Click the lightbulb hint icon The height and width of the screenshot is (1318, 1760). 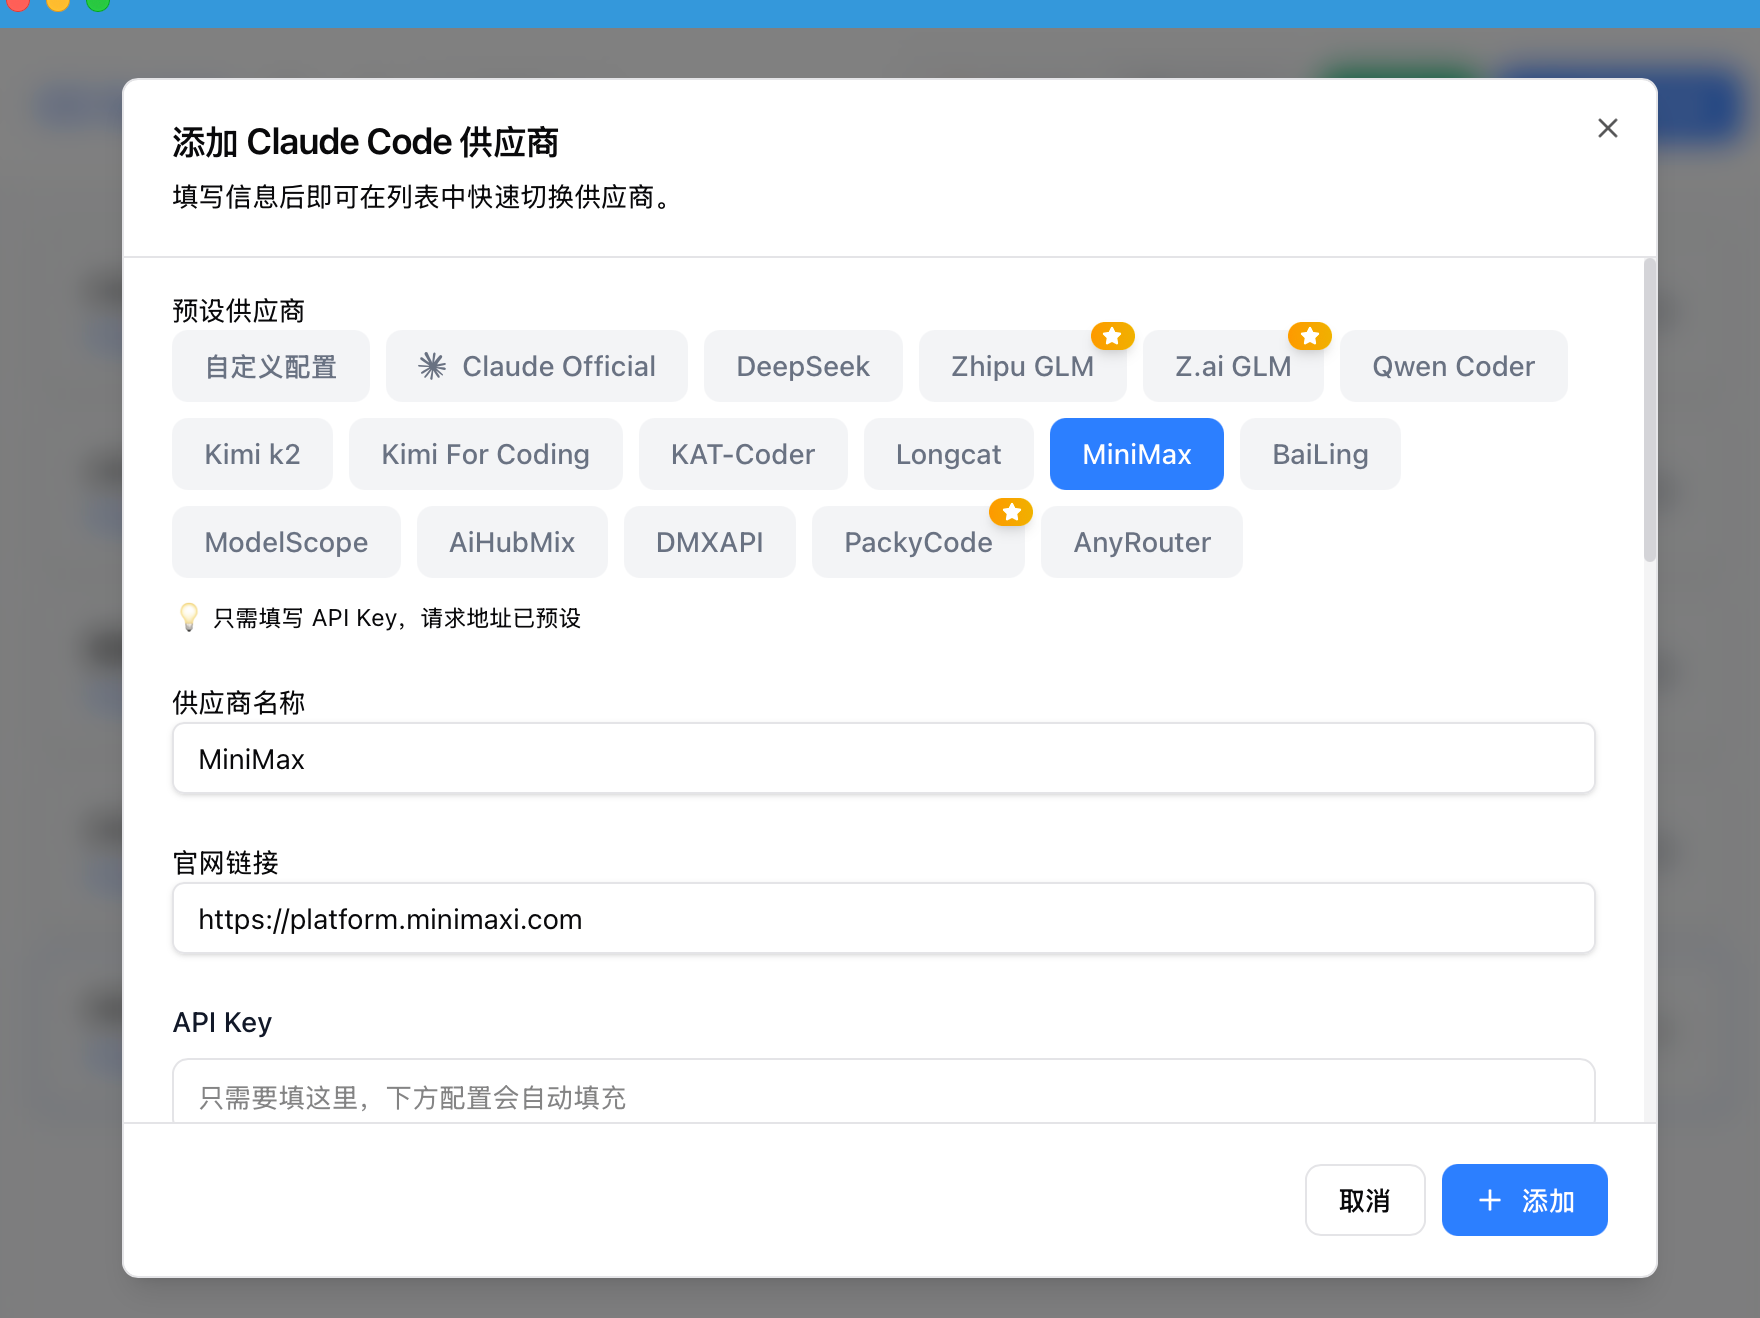pyautogui.click(x=188, y=617)
